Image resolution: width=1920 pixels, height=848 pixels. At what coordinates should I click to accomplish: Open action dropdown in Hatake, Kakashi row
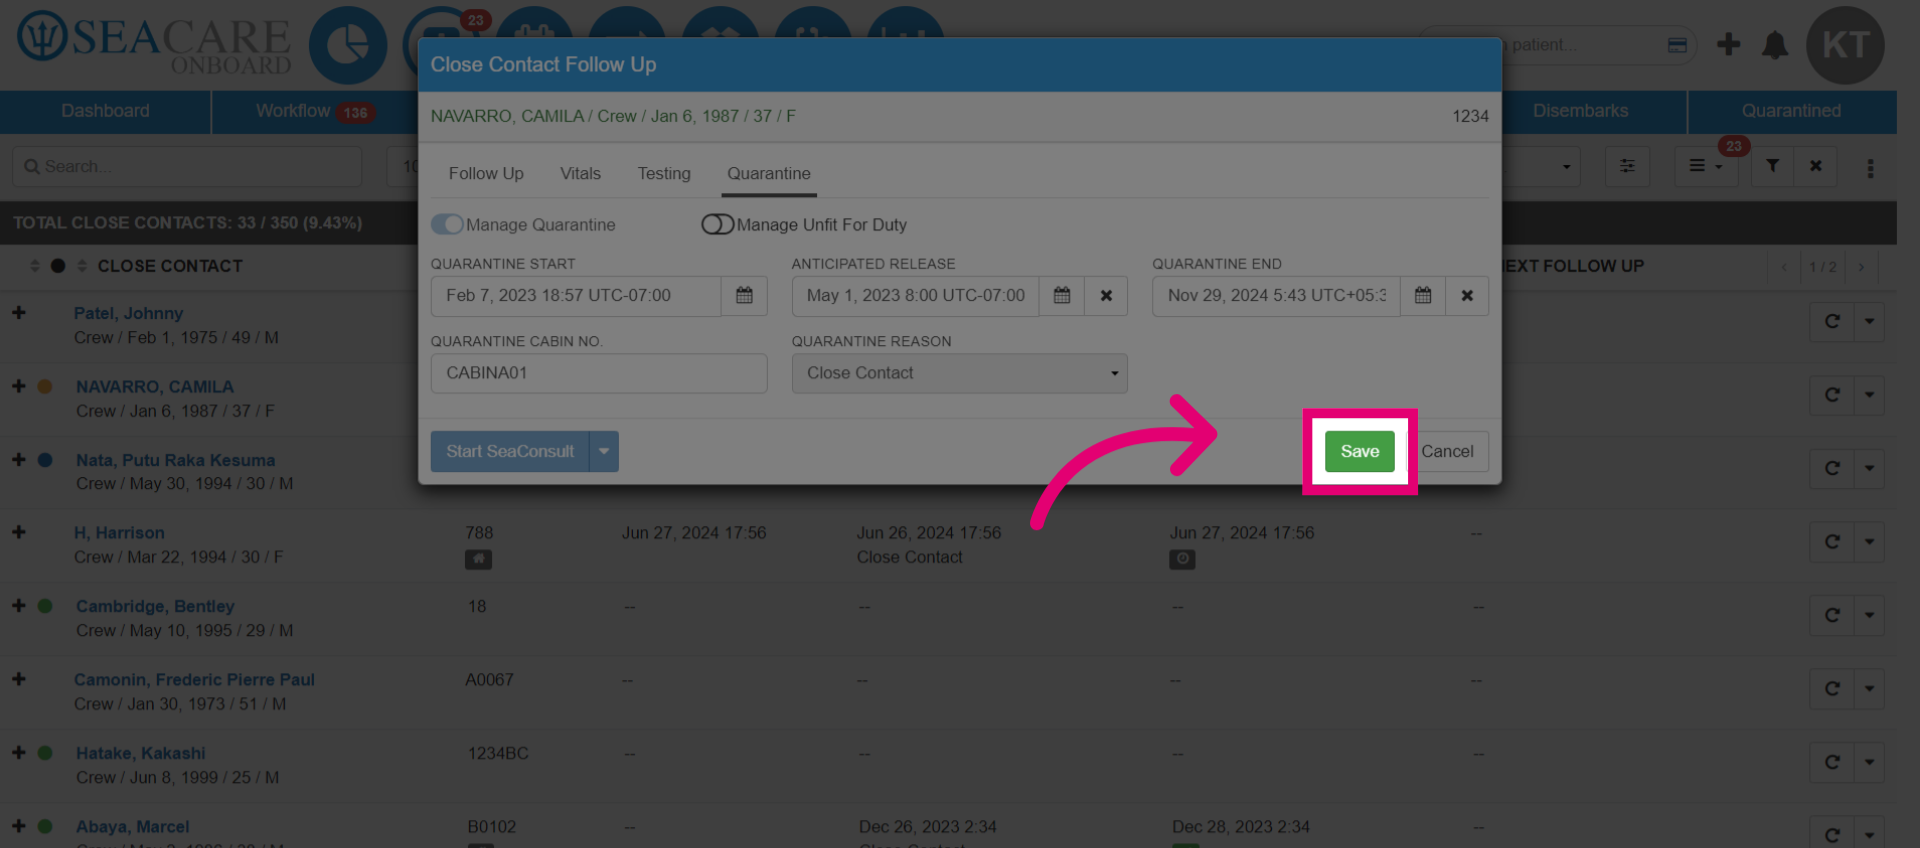click(1869, 762)
